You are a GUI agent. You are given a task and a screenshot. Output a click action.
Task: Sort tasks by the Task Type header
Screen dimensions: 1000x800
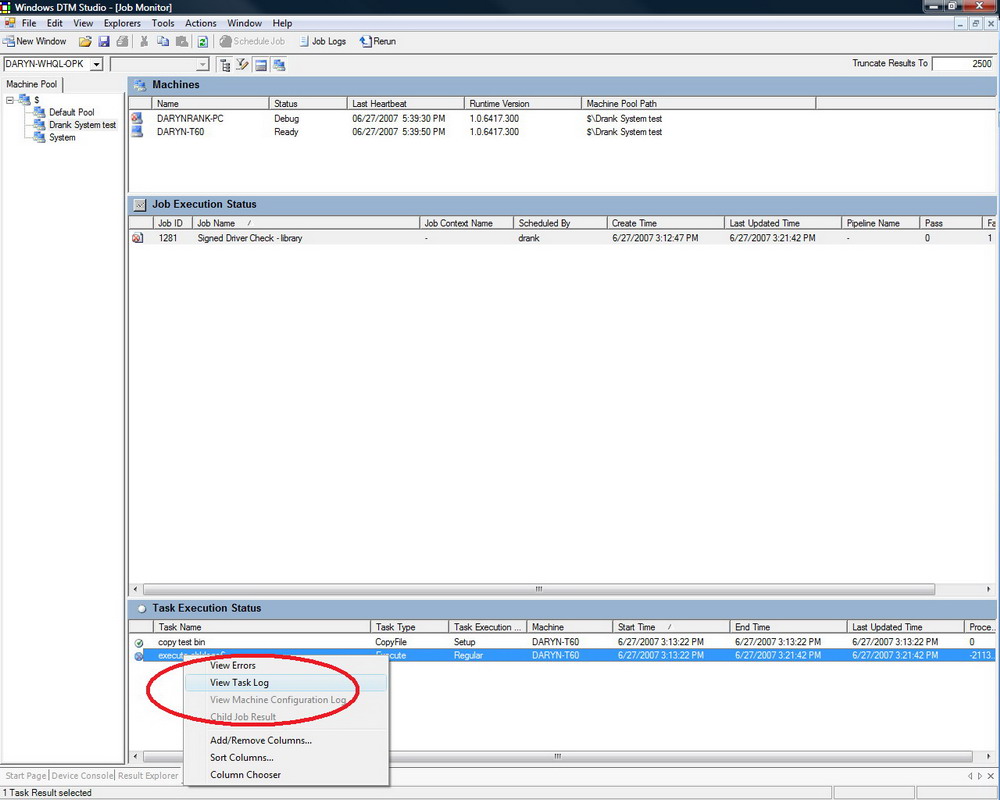[x=409, y=627]
